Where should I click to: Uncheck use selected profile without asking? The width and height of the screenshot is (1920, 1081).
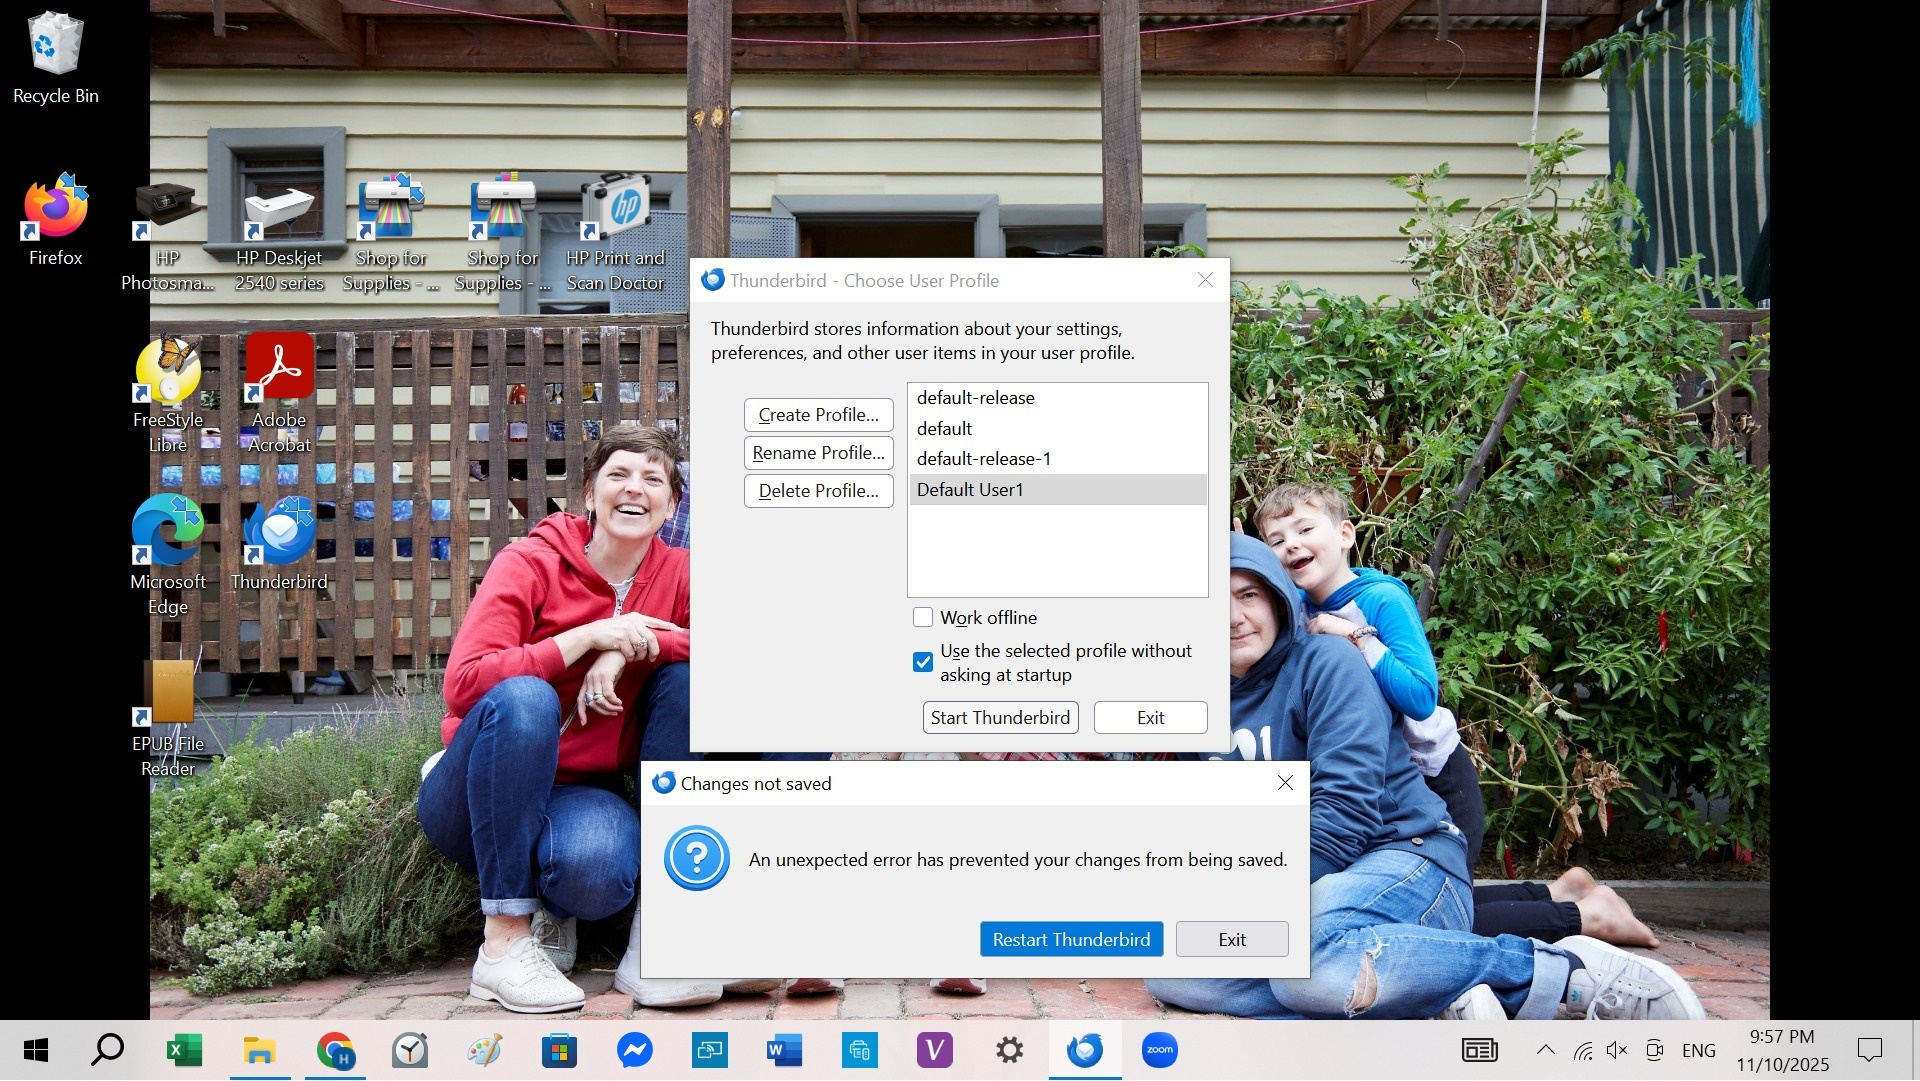[923, 662]
